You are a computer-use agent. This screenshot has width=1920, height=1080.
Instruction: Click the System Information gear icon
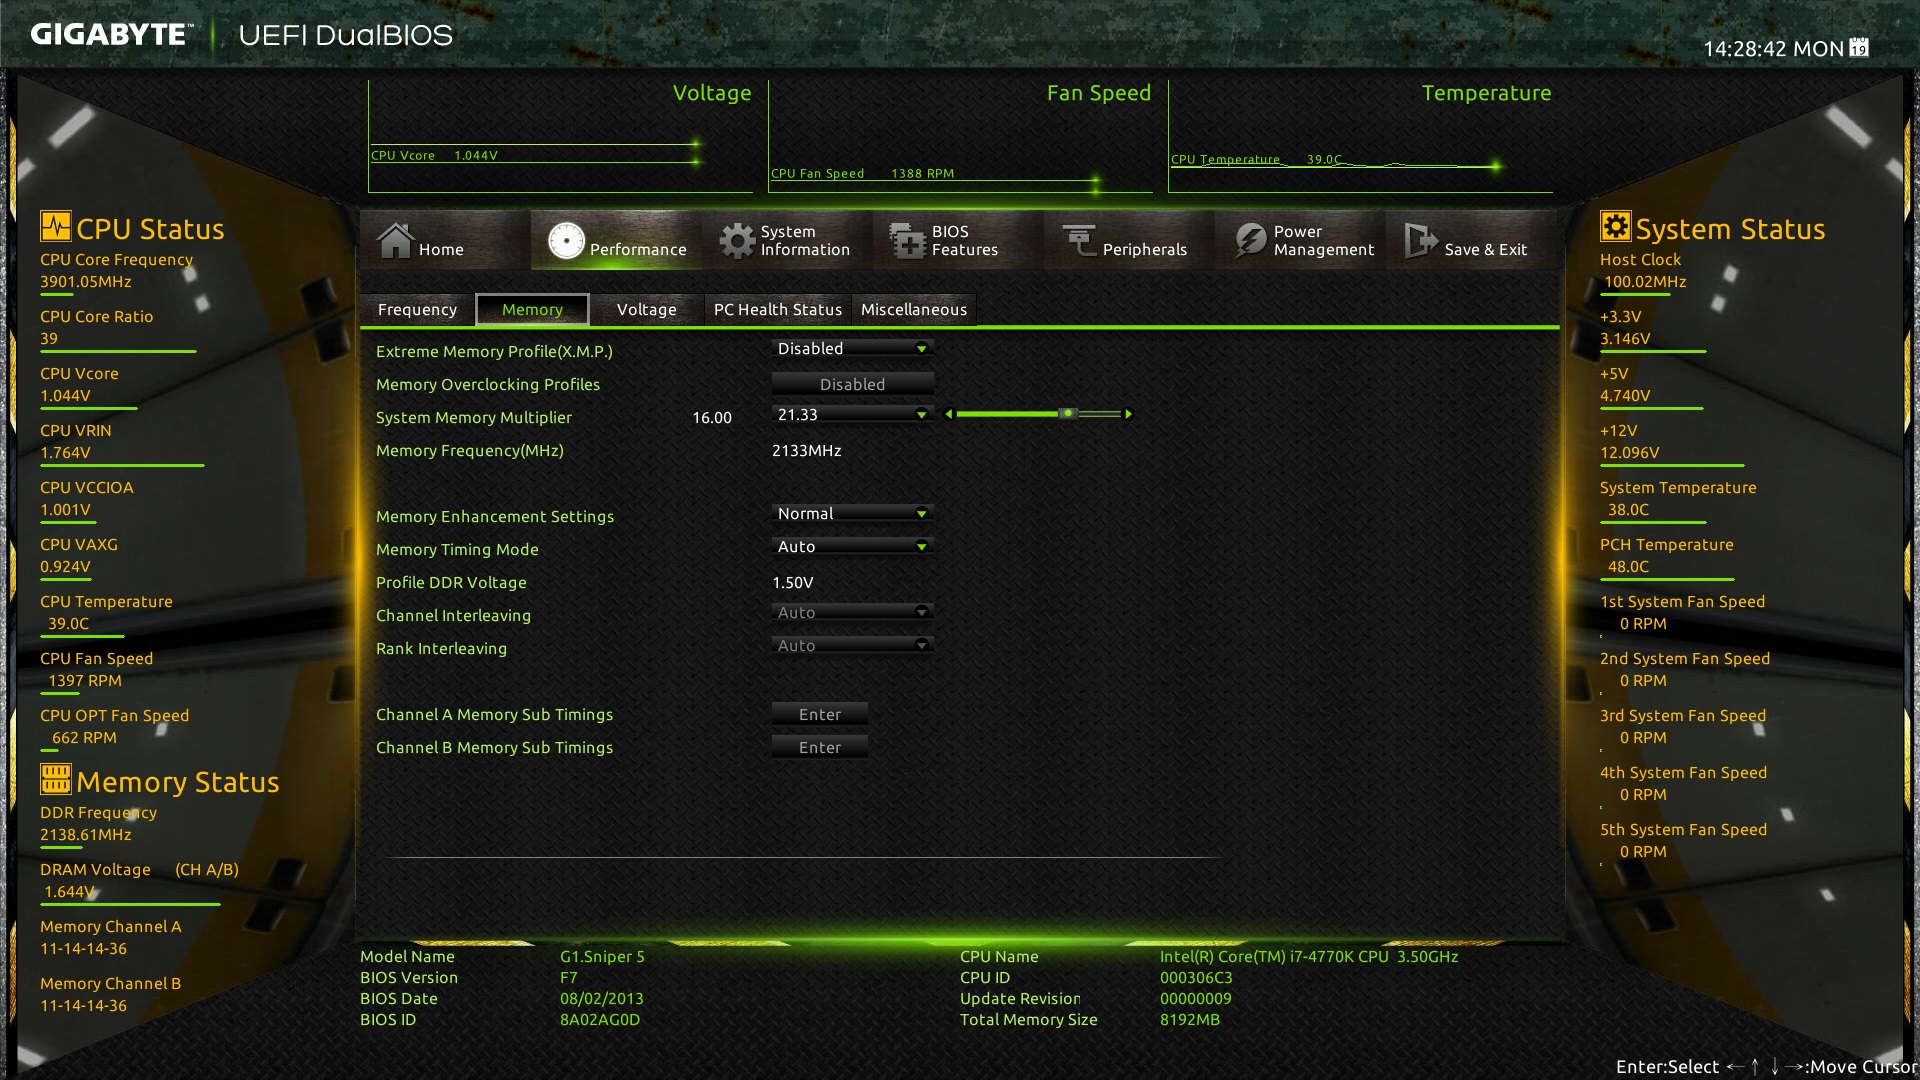click(x=737, y=240)
